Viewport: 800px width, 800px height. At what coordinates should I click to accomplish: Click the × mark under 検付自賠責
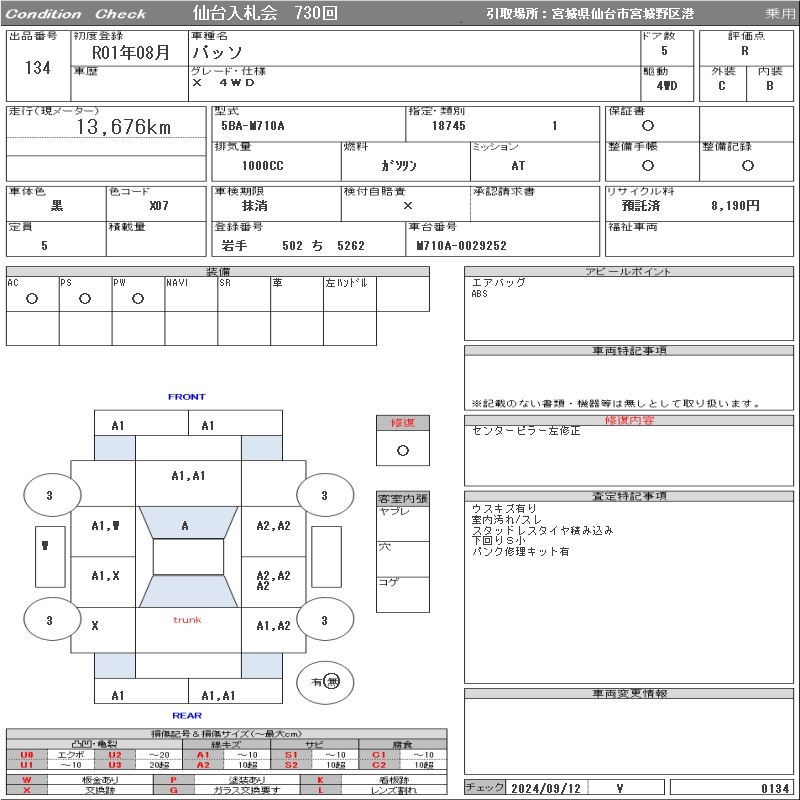coord(408,206)
